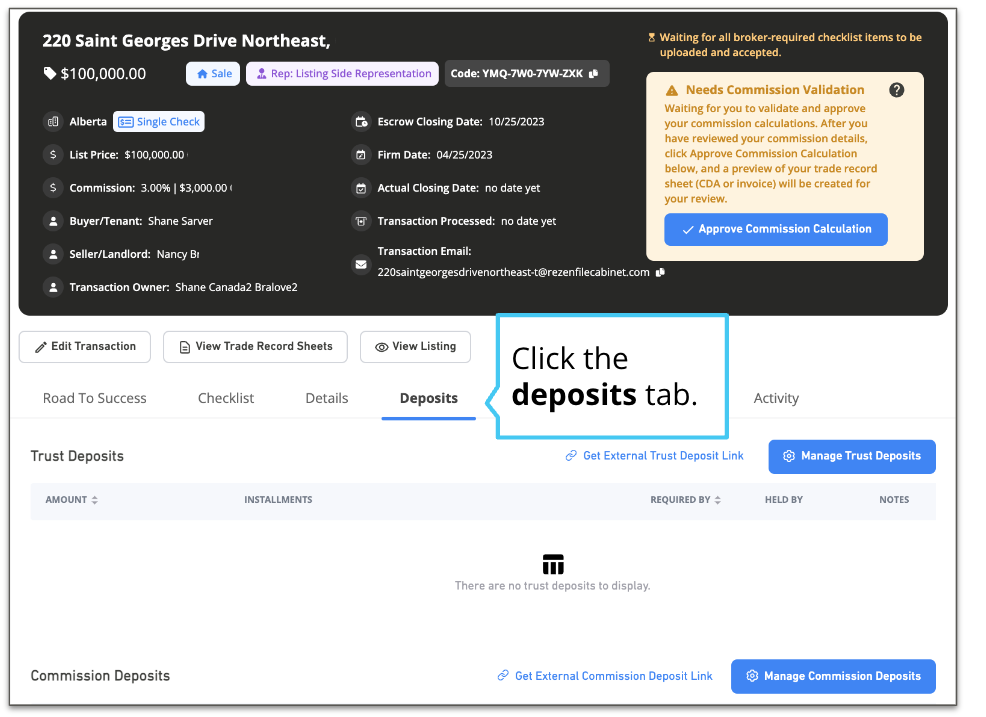Open the Activity tab

point(776,398)
